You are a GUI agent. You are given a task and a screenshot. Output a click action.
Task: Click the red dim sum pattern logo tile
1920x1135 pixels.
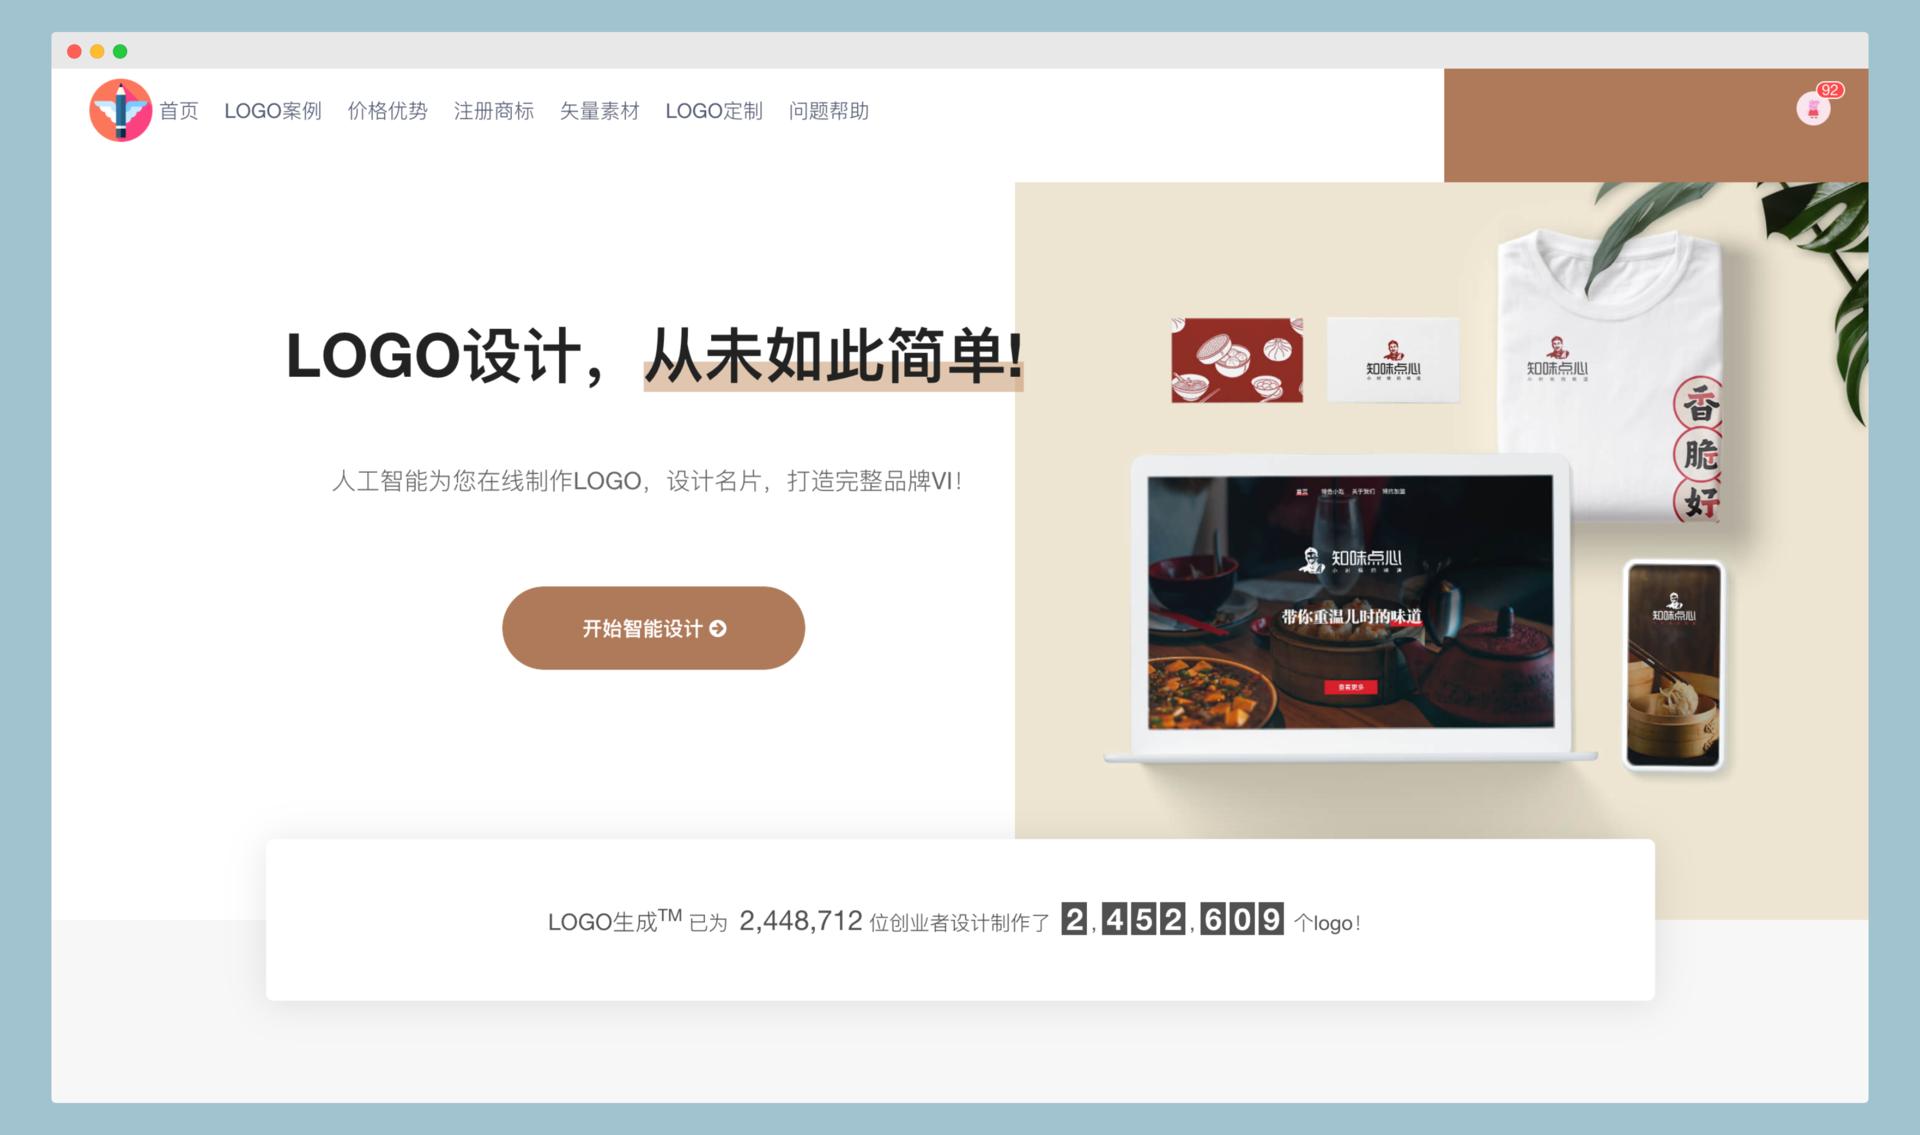pos(1235,360)
